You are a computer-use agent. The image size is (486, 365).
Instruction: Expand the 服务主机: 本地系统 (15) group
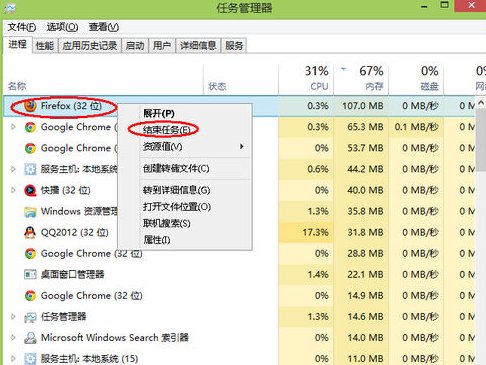13,358
